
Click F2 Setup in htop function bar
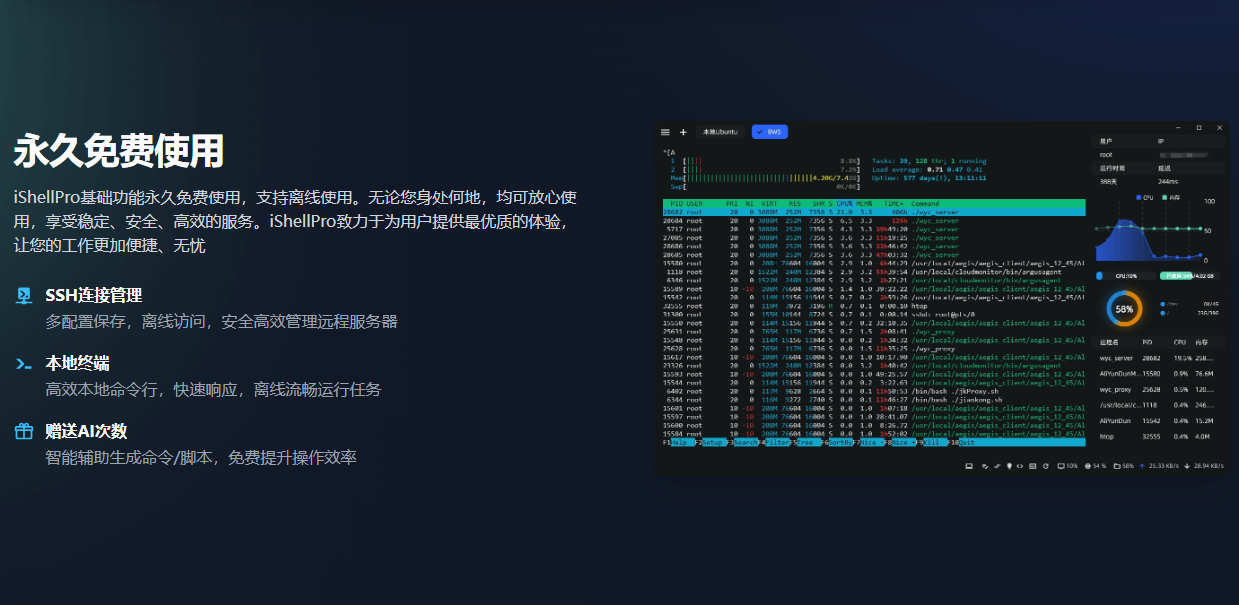click(x=710, y=442)
